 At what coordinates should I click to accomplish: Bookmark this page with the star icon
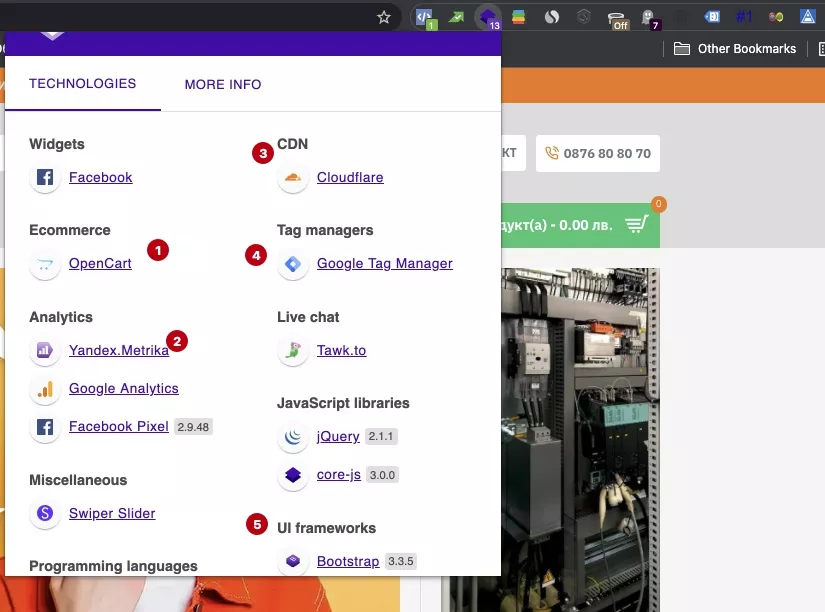tap(384, 17)
